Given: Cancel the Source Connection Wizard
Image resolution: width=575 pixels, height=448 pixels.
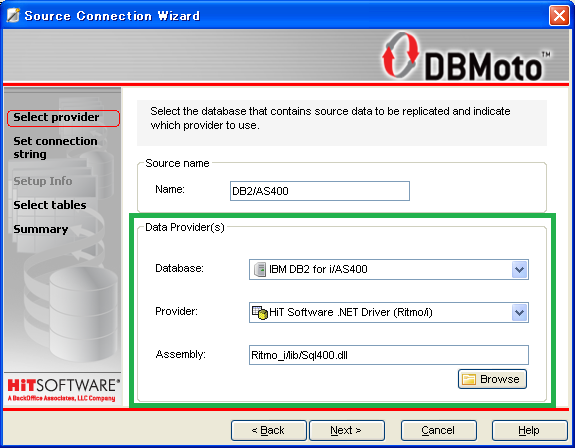Looking at the screenshot, I should 439,430.
